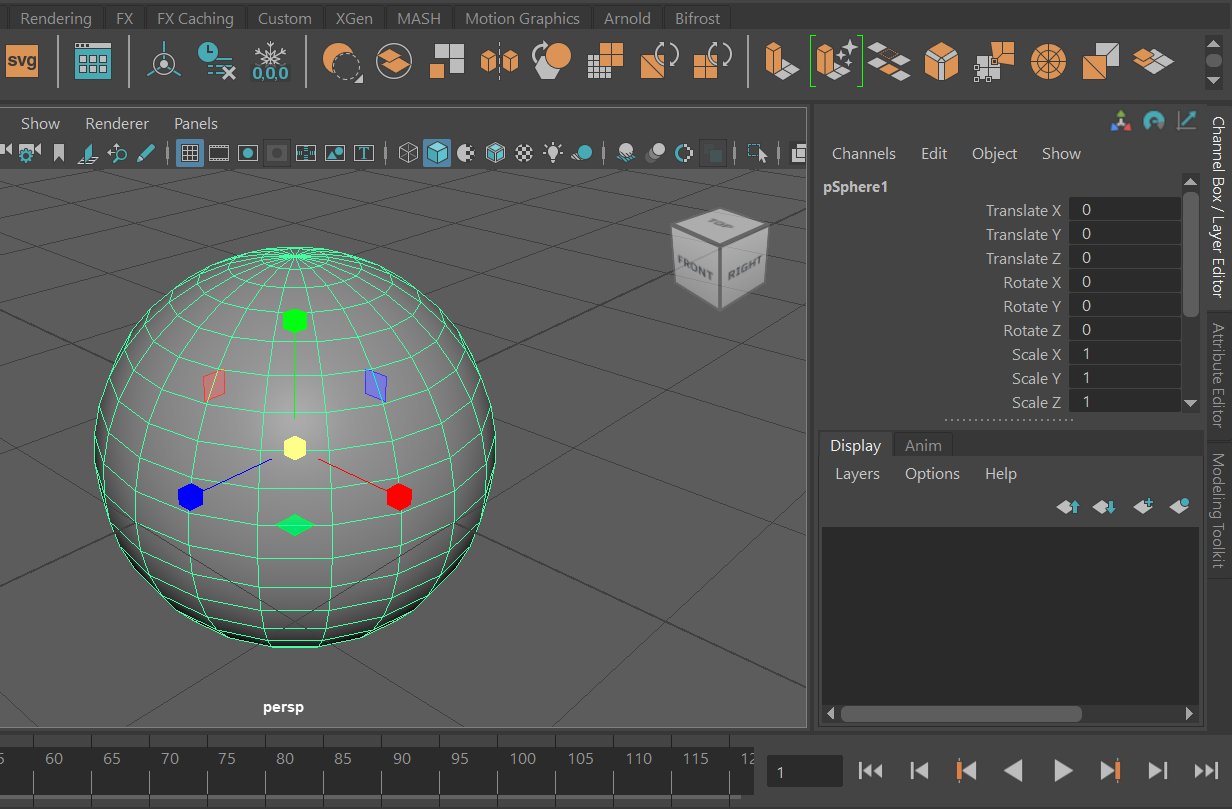Image resolution: width=1232 pixels, height=809 pixels.
Task: Click the Play forwards button
Action: pyautogui.click(x=1063, y=770)
